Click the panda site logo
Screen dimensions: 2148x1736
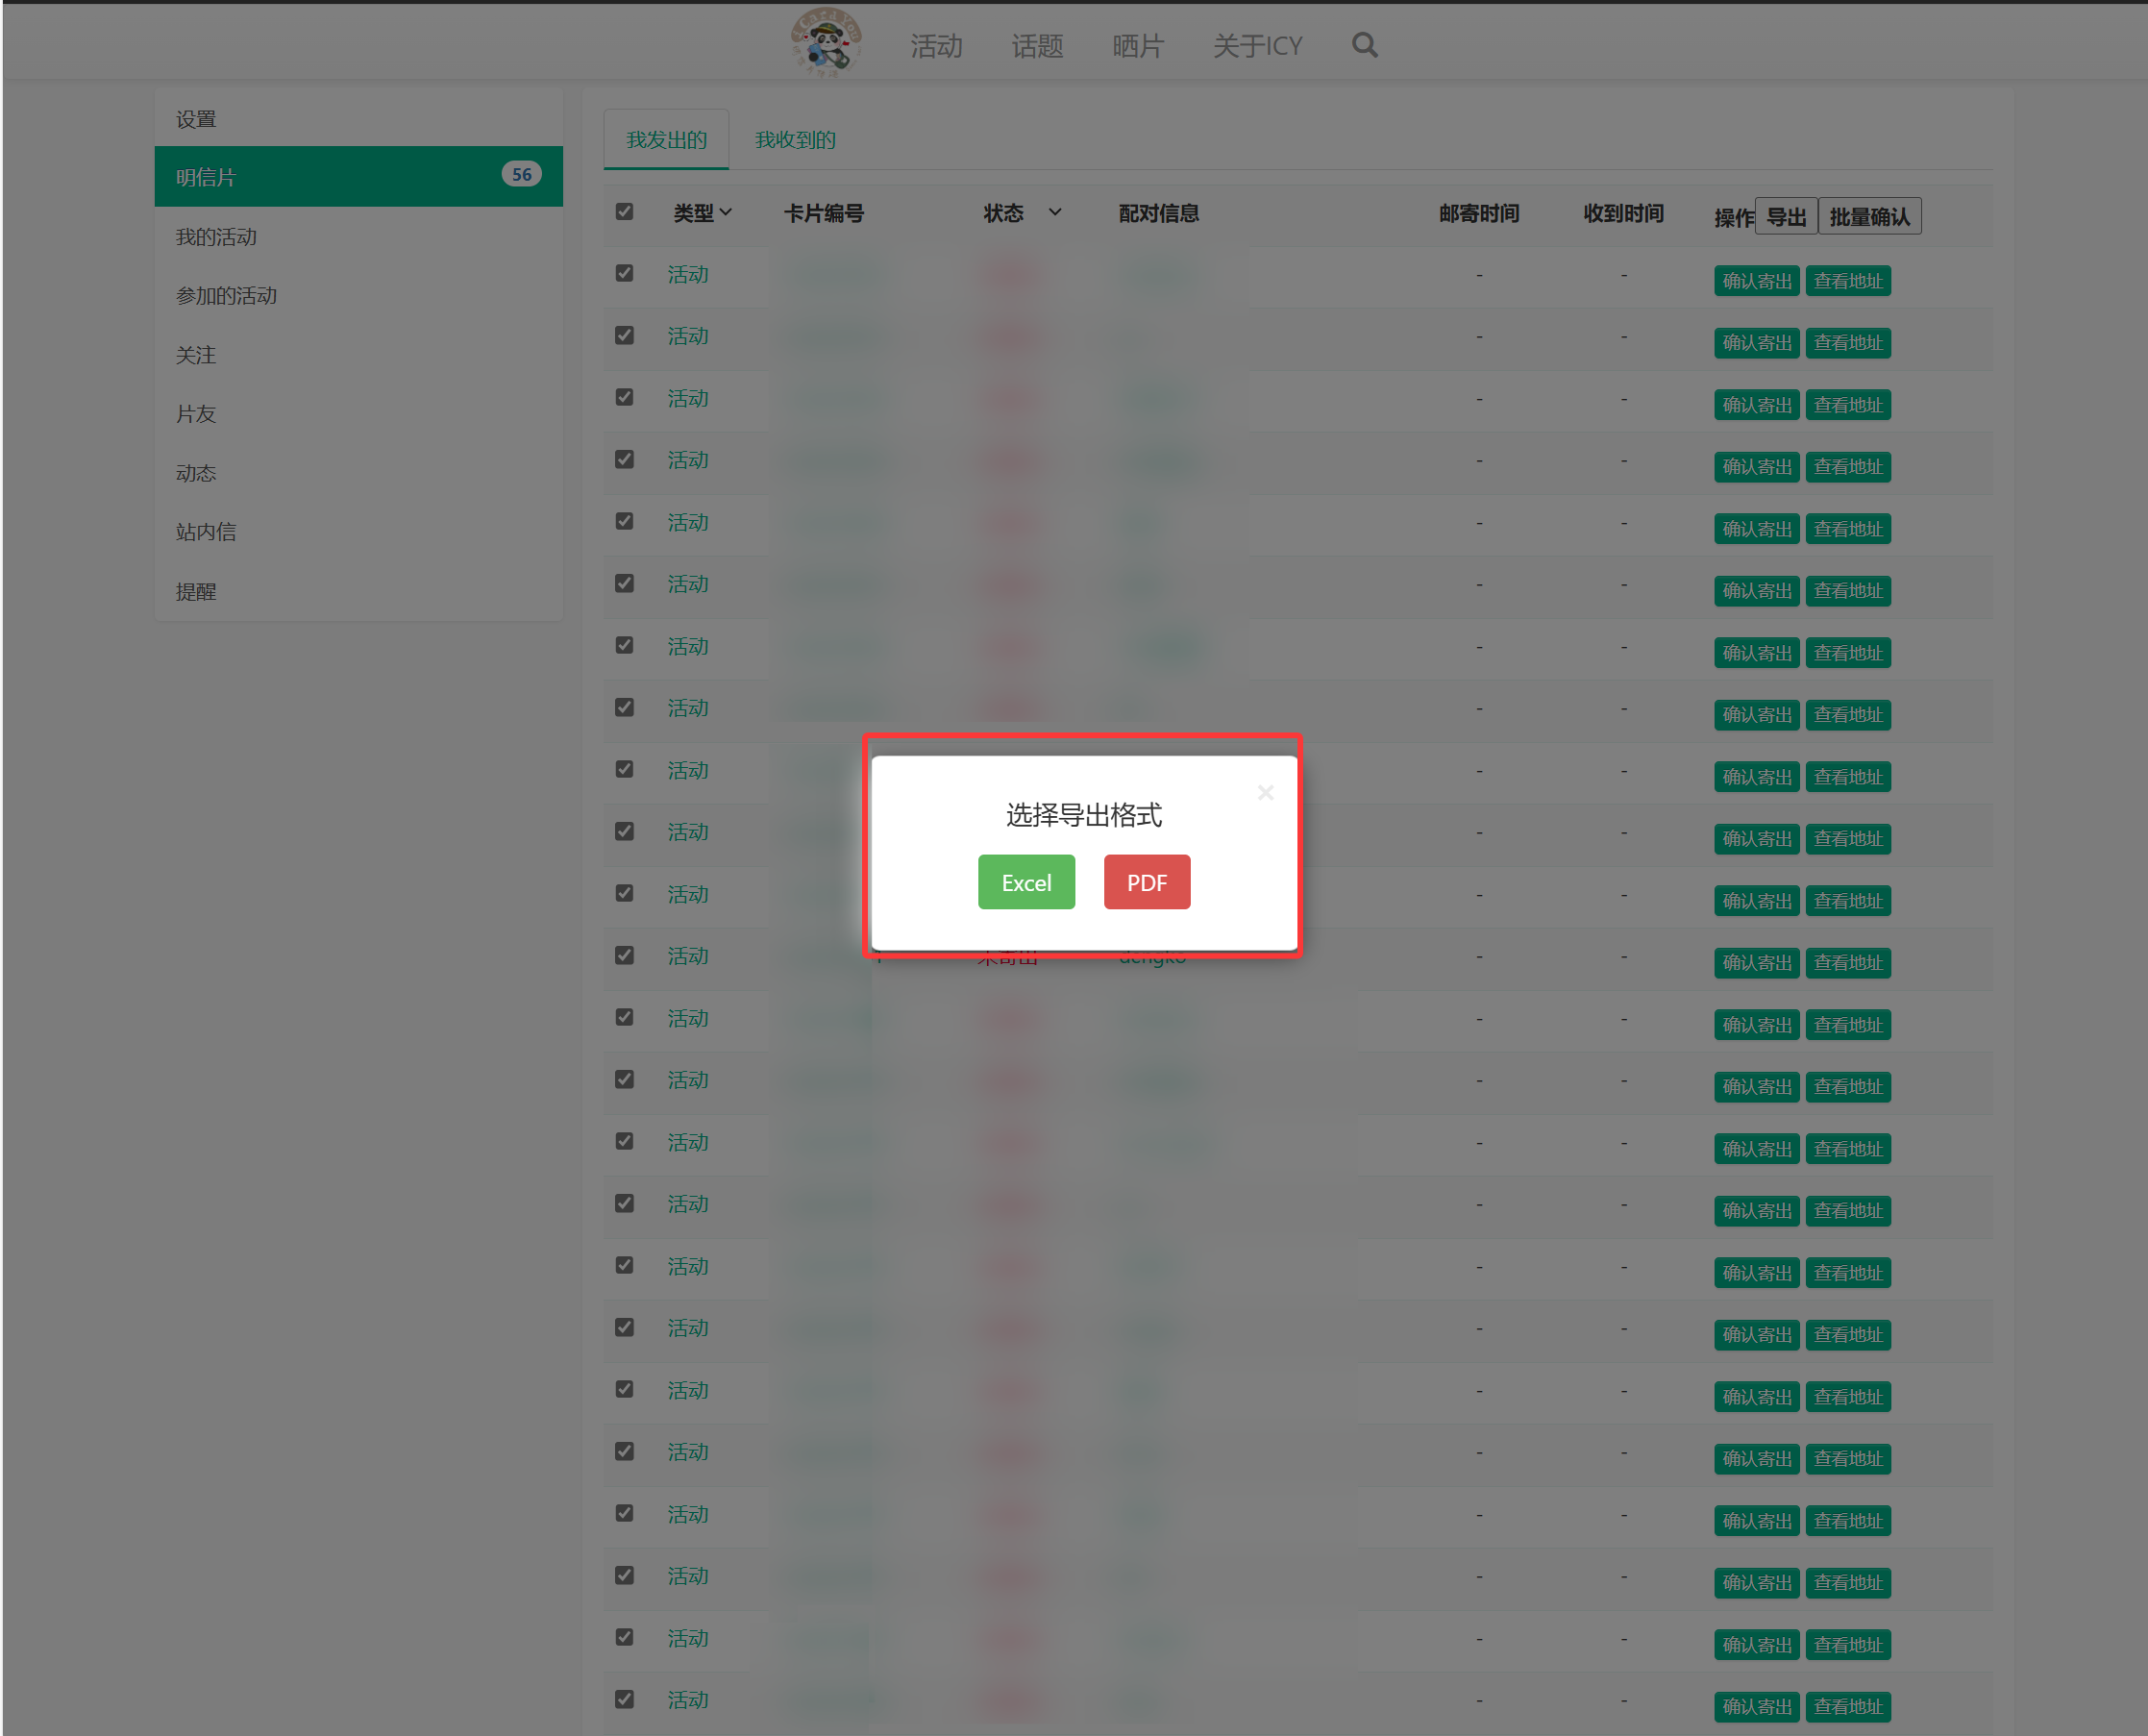point(826,42)
